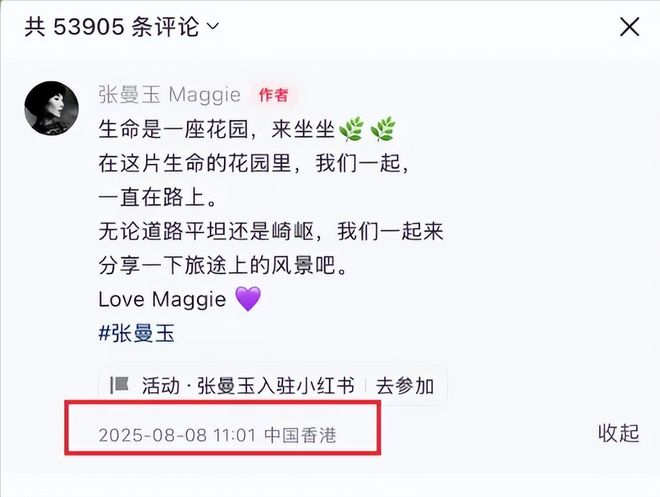Click the first leaf emoji
The height and width of the screenshot is (497, 660).
click(x=351, y=129)
